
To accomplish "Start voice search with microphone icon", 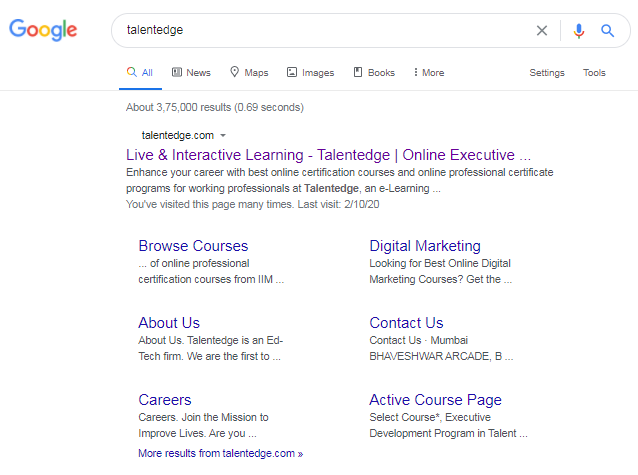I will (x=578, y=30).
